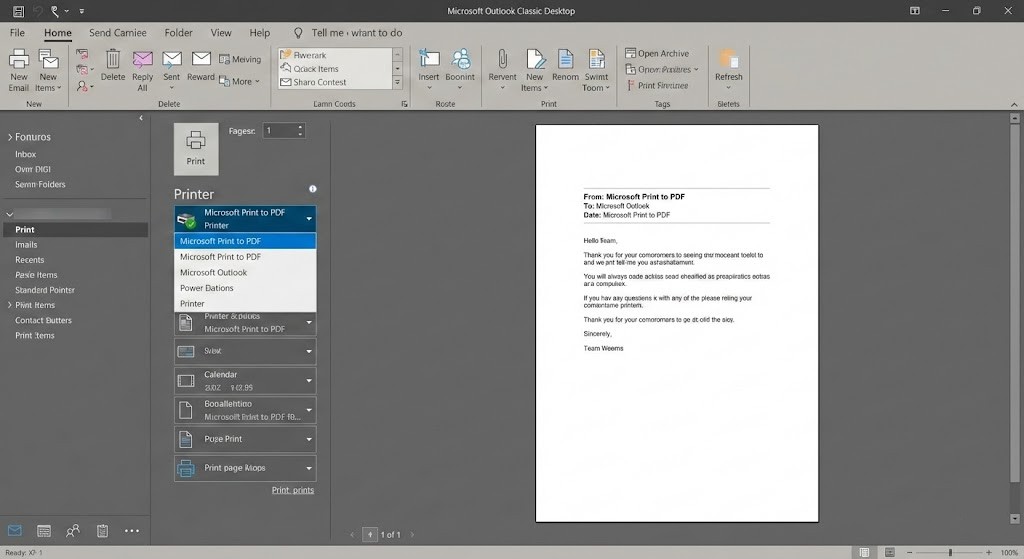The height and width of the screenshot is (559, 1024).
Task: Open the Page Print dropdown
Action: tap(245, 439)
